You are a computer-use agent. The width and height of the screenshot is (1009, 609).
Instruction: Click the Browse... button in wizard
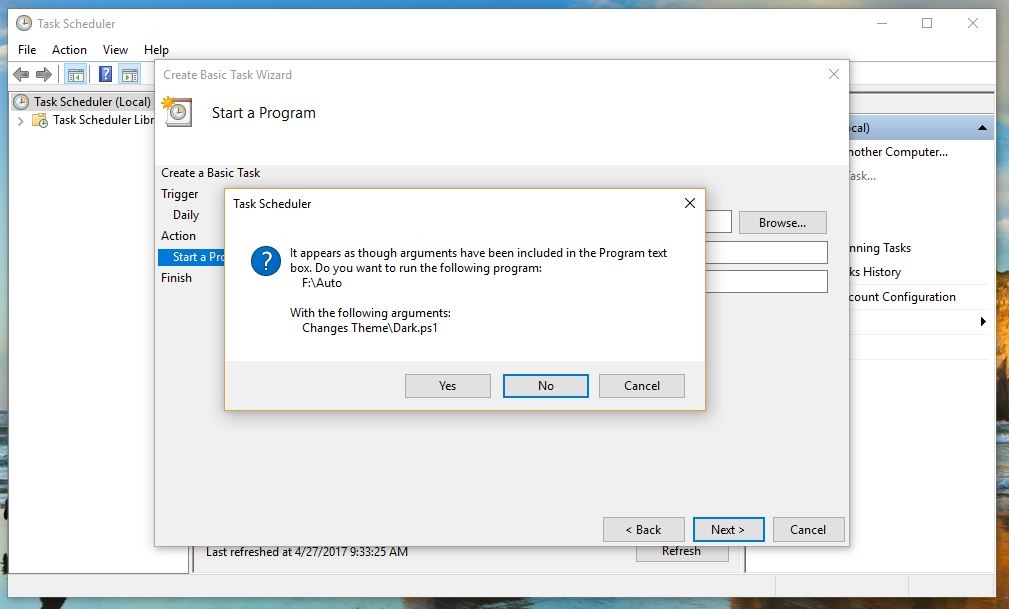click(782, 223)
